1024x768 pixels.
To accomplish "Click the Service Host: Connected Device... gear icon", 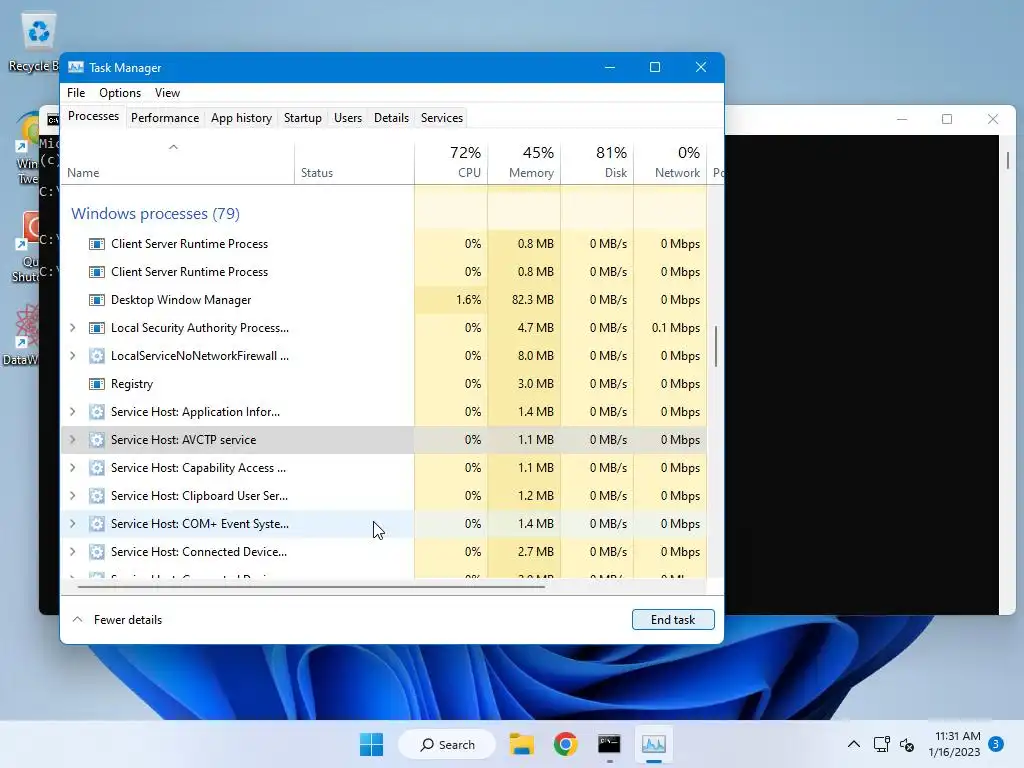I will pyautogui.click(x=97, y=552).
